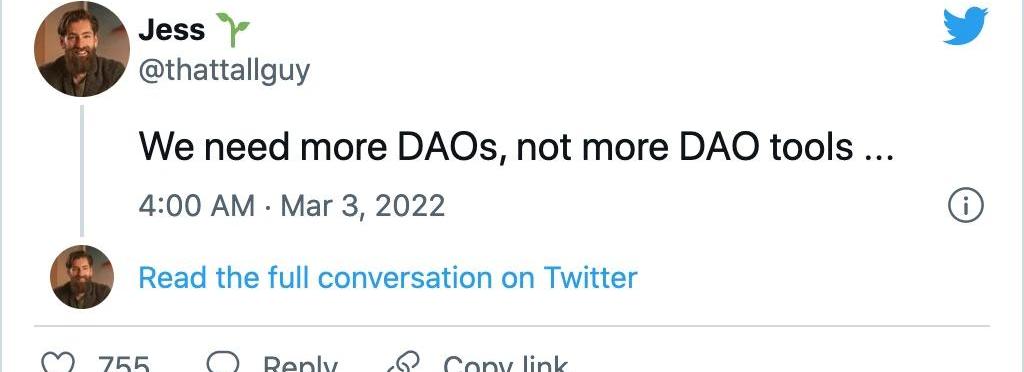Click the words 'We need more DAOs'
The image size is (1024, 372).
click(x=321, y=149)
